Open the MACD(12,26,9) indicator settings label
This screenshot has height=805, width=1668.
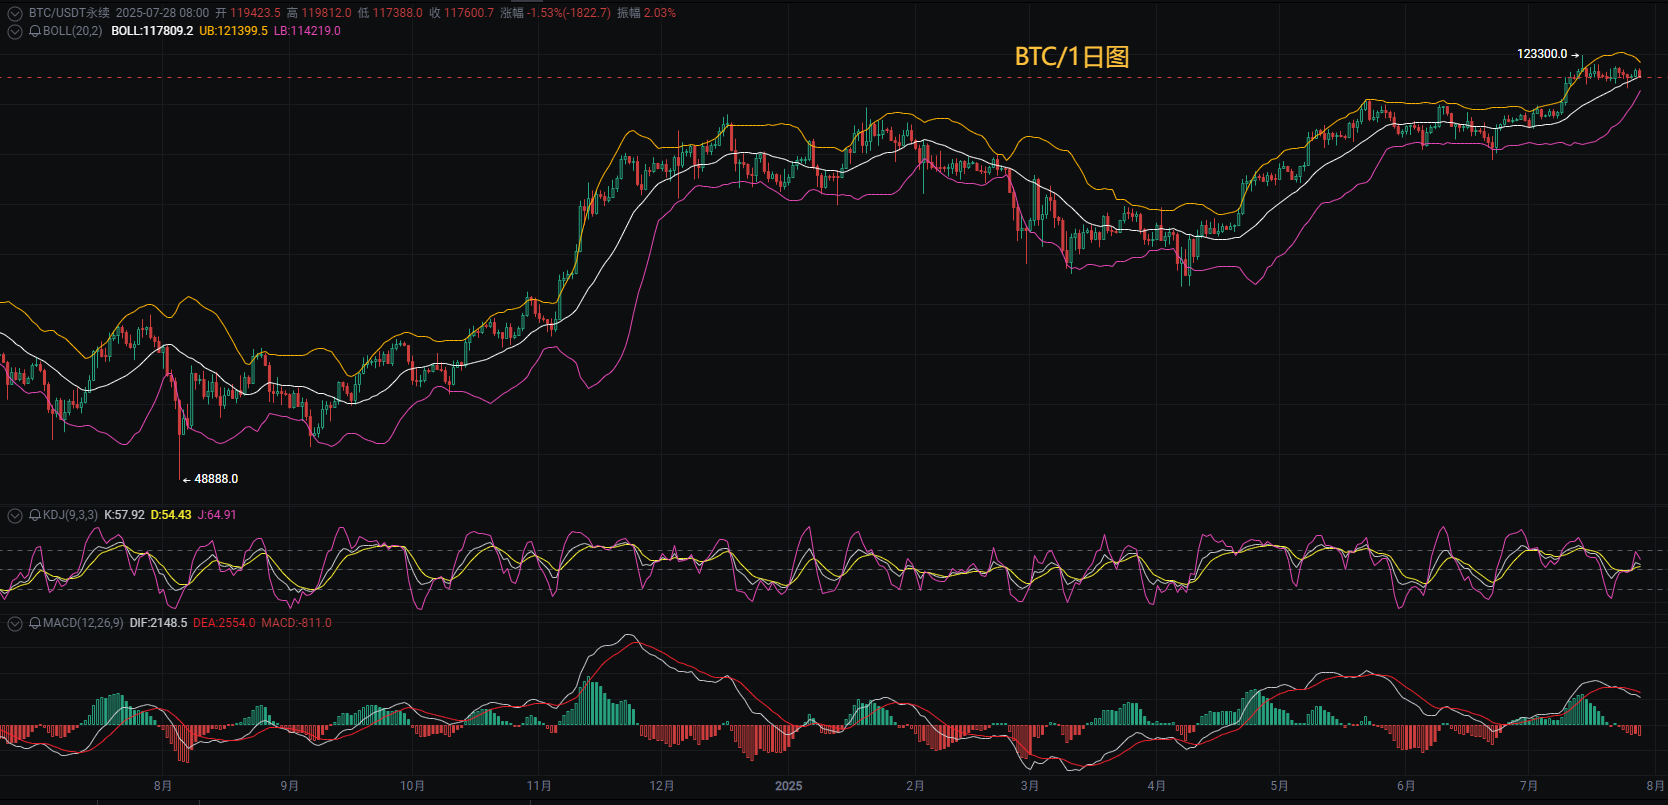tap(83, 623)
